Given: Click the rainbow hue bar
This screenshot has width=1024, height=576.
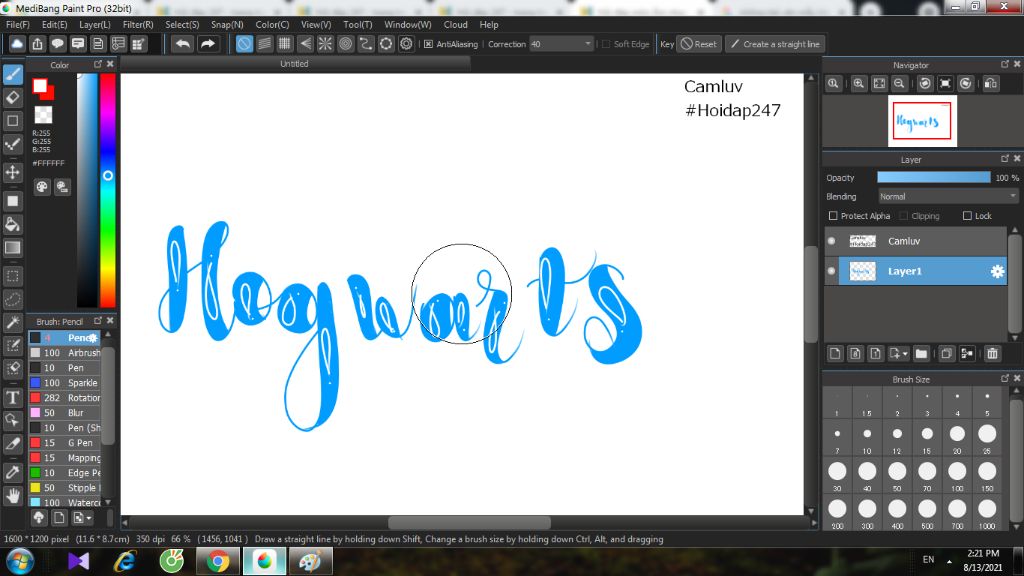Looking at the screenshot, I should (108, 190).
